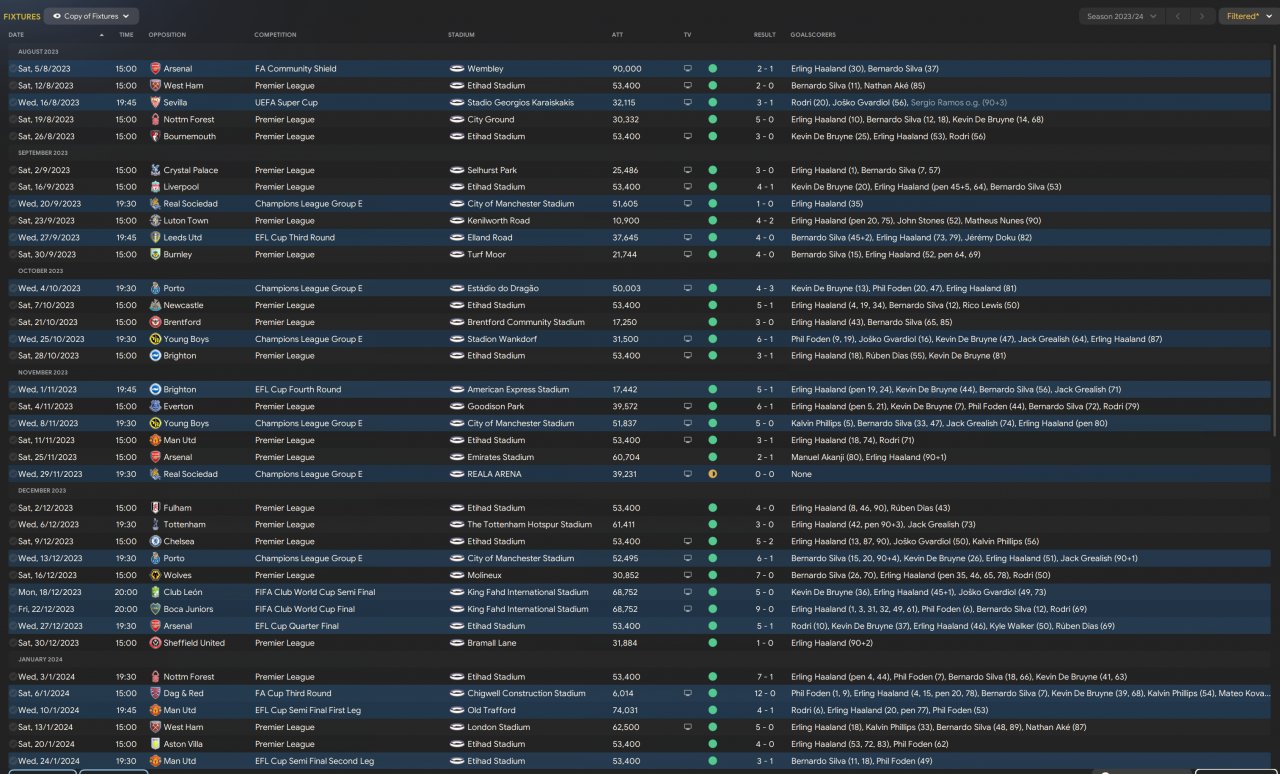The width and height of the screenshot is (1280, 774).
Task: Click the Luton Town club badge
Action: pos(155,221)
